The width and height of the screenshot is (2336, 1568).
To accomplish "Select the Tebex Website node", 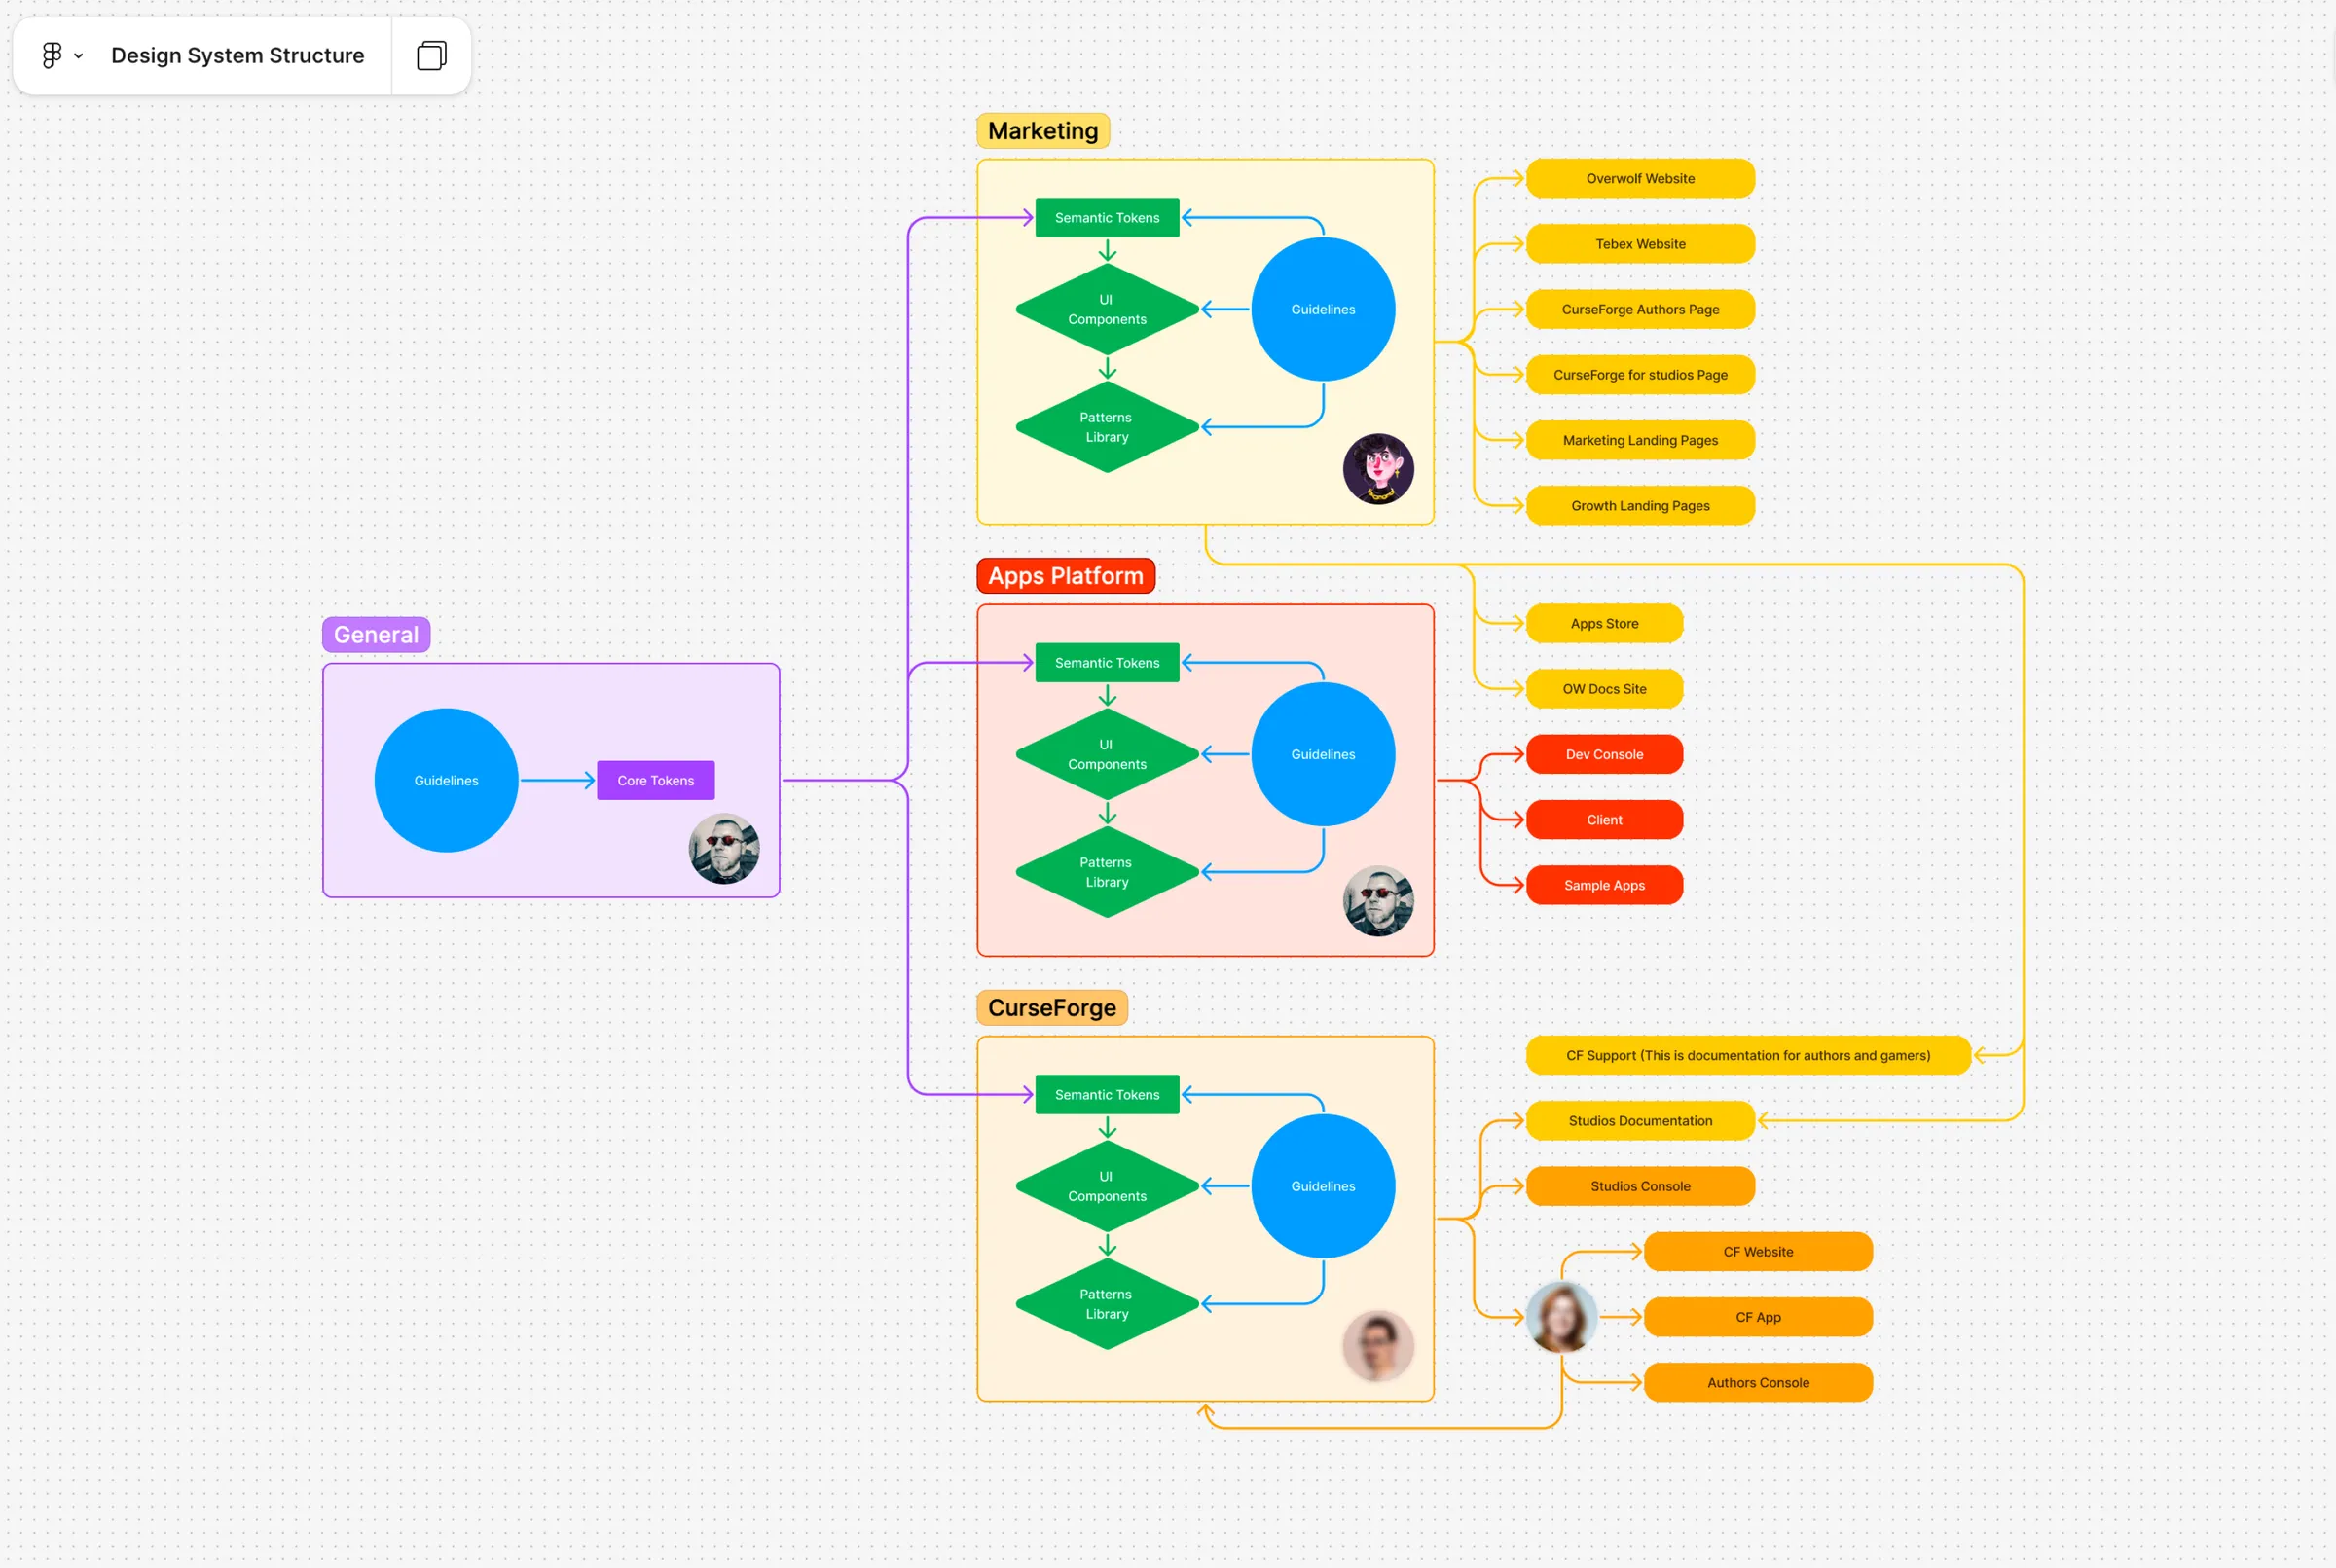I will pos(1641,244).
